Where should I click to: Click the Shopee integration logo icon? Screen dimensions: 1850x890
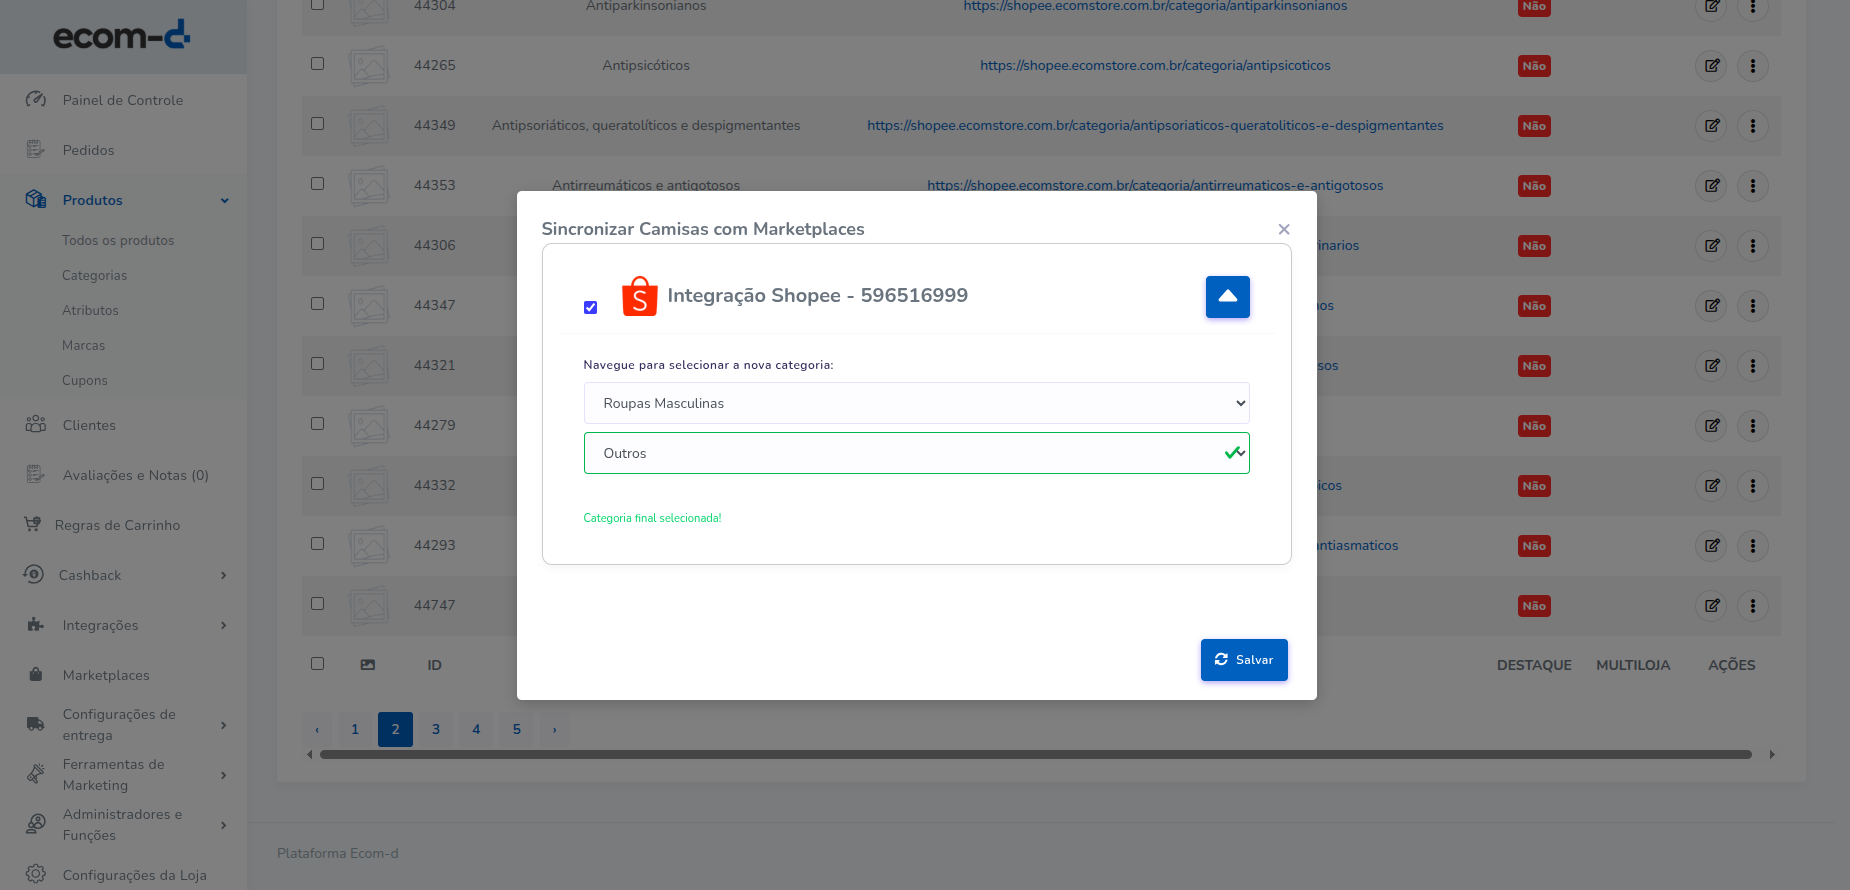tap(639, 296)
